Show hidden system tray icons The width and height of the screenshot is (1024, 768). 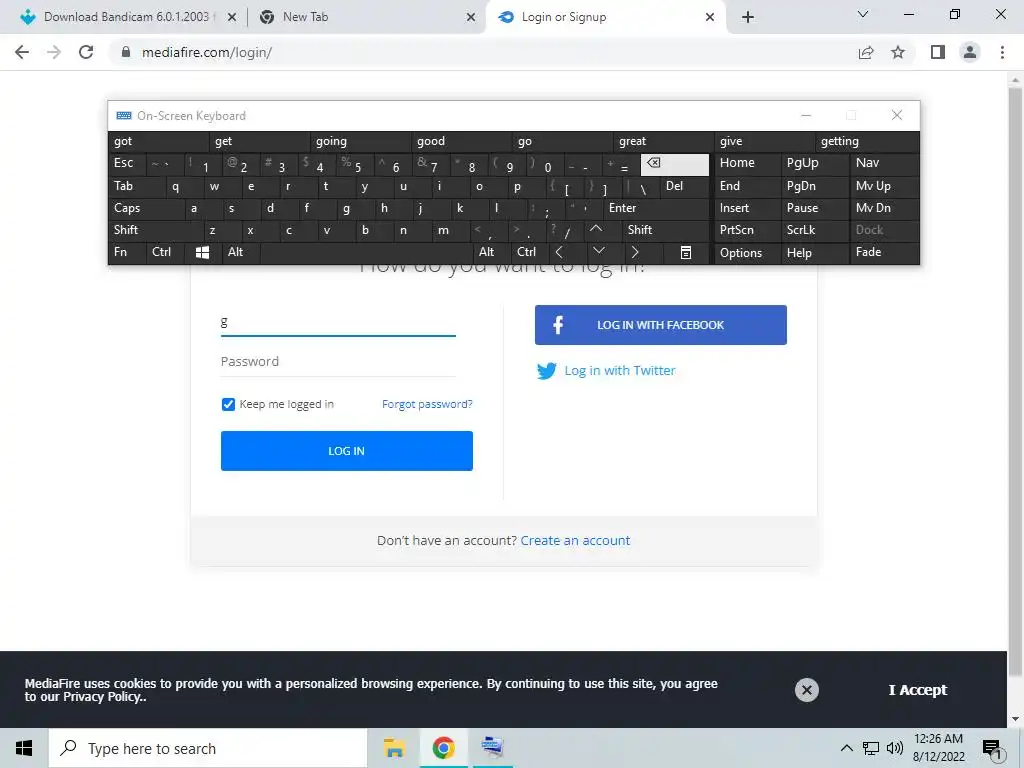(846, 748)
